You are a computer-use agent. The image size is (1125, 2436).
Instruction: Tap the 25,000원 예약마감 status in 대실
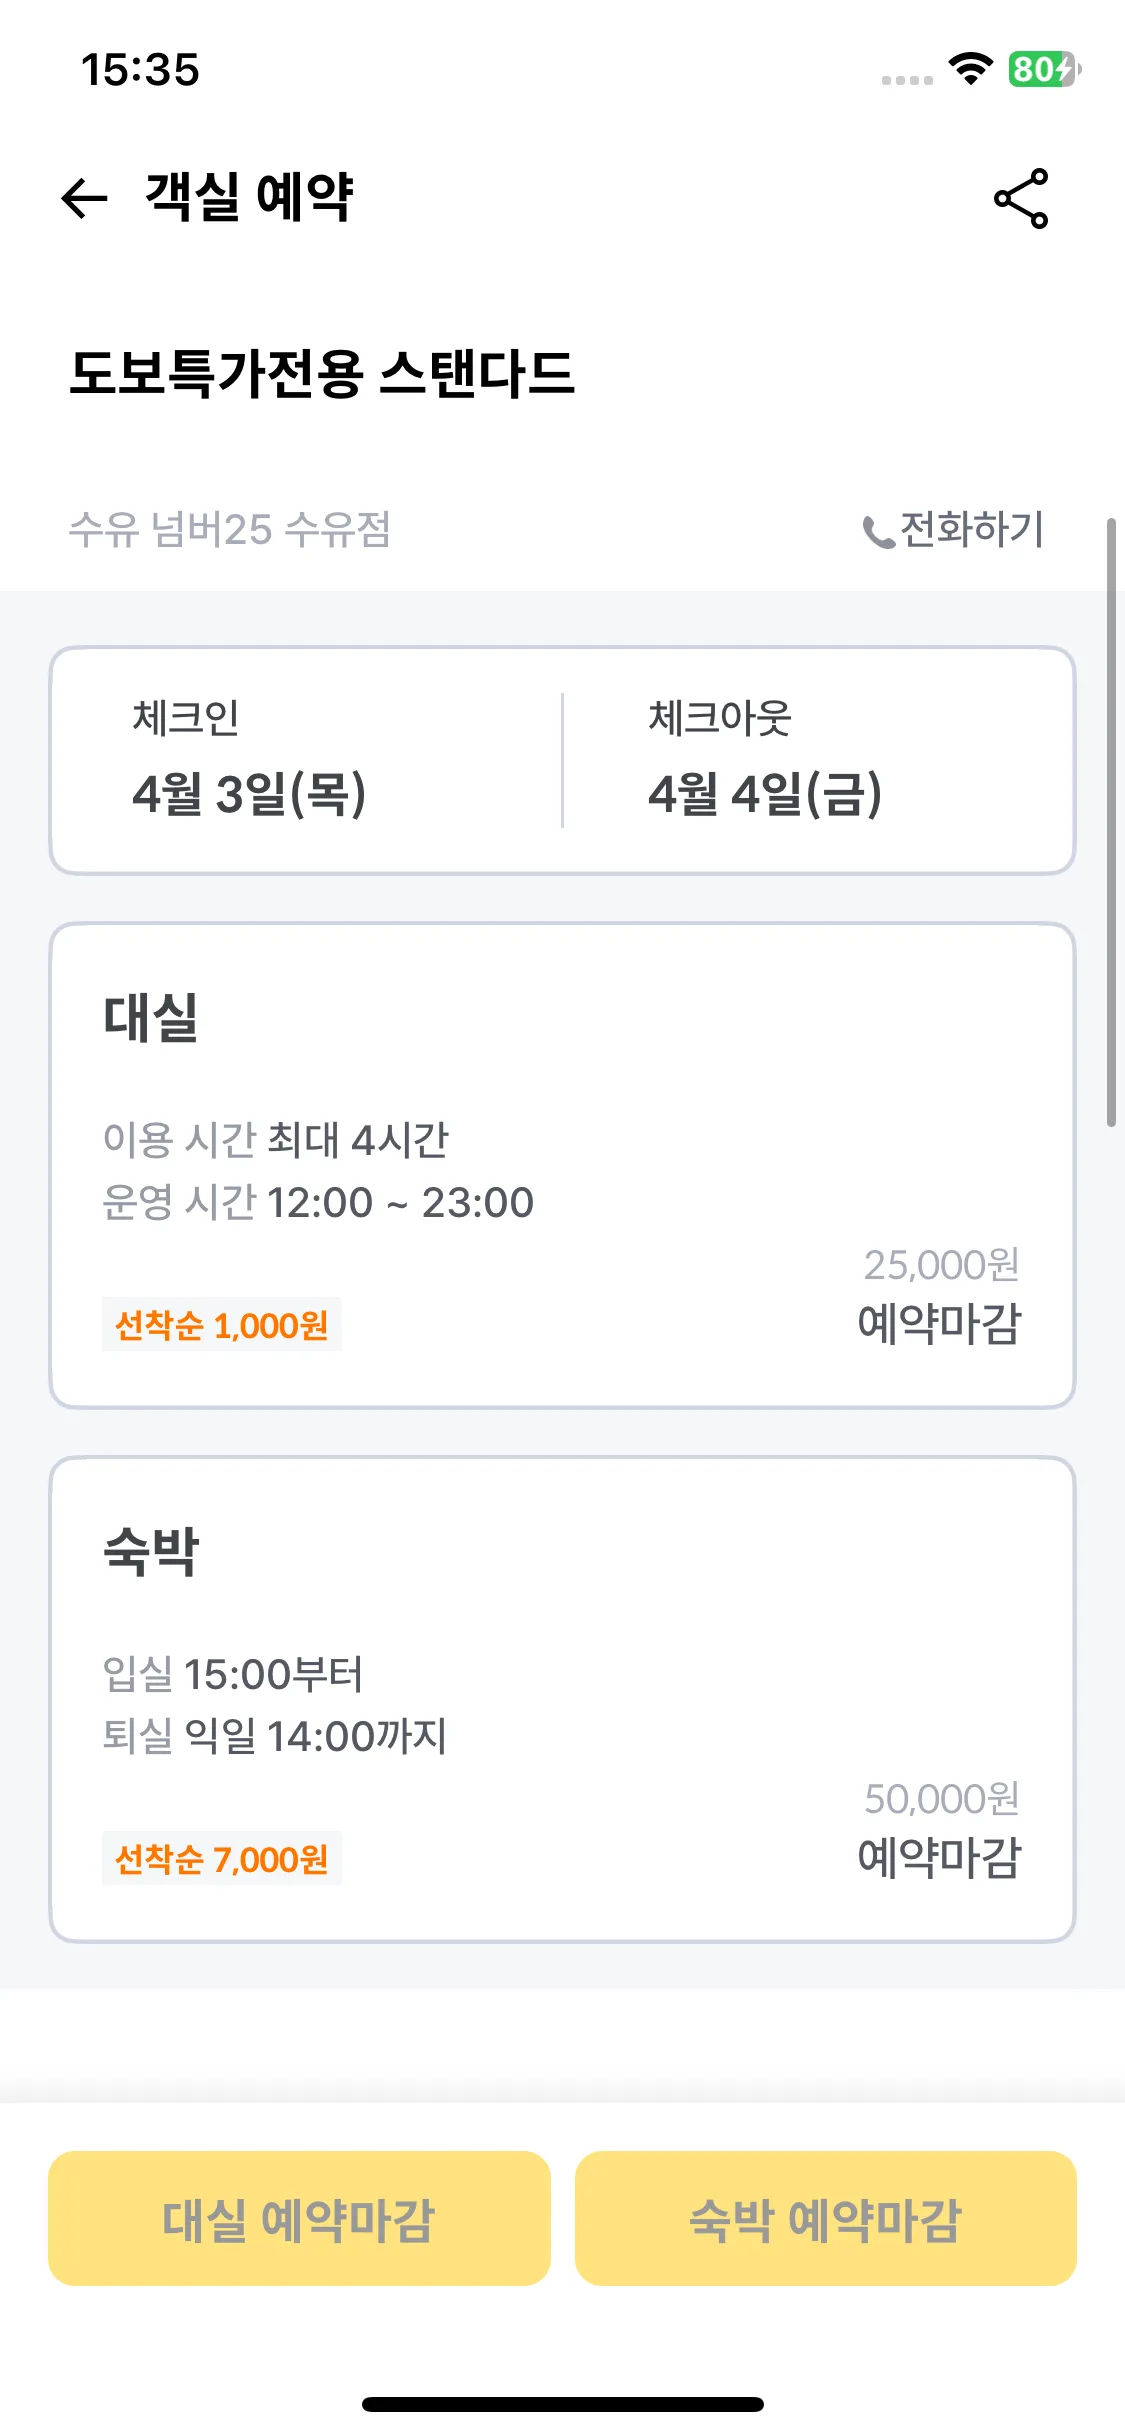click(940, 1296)
